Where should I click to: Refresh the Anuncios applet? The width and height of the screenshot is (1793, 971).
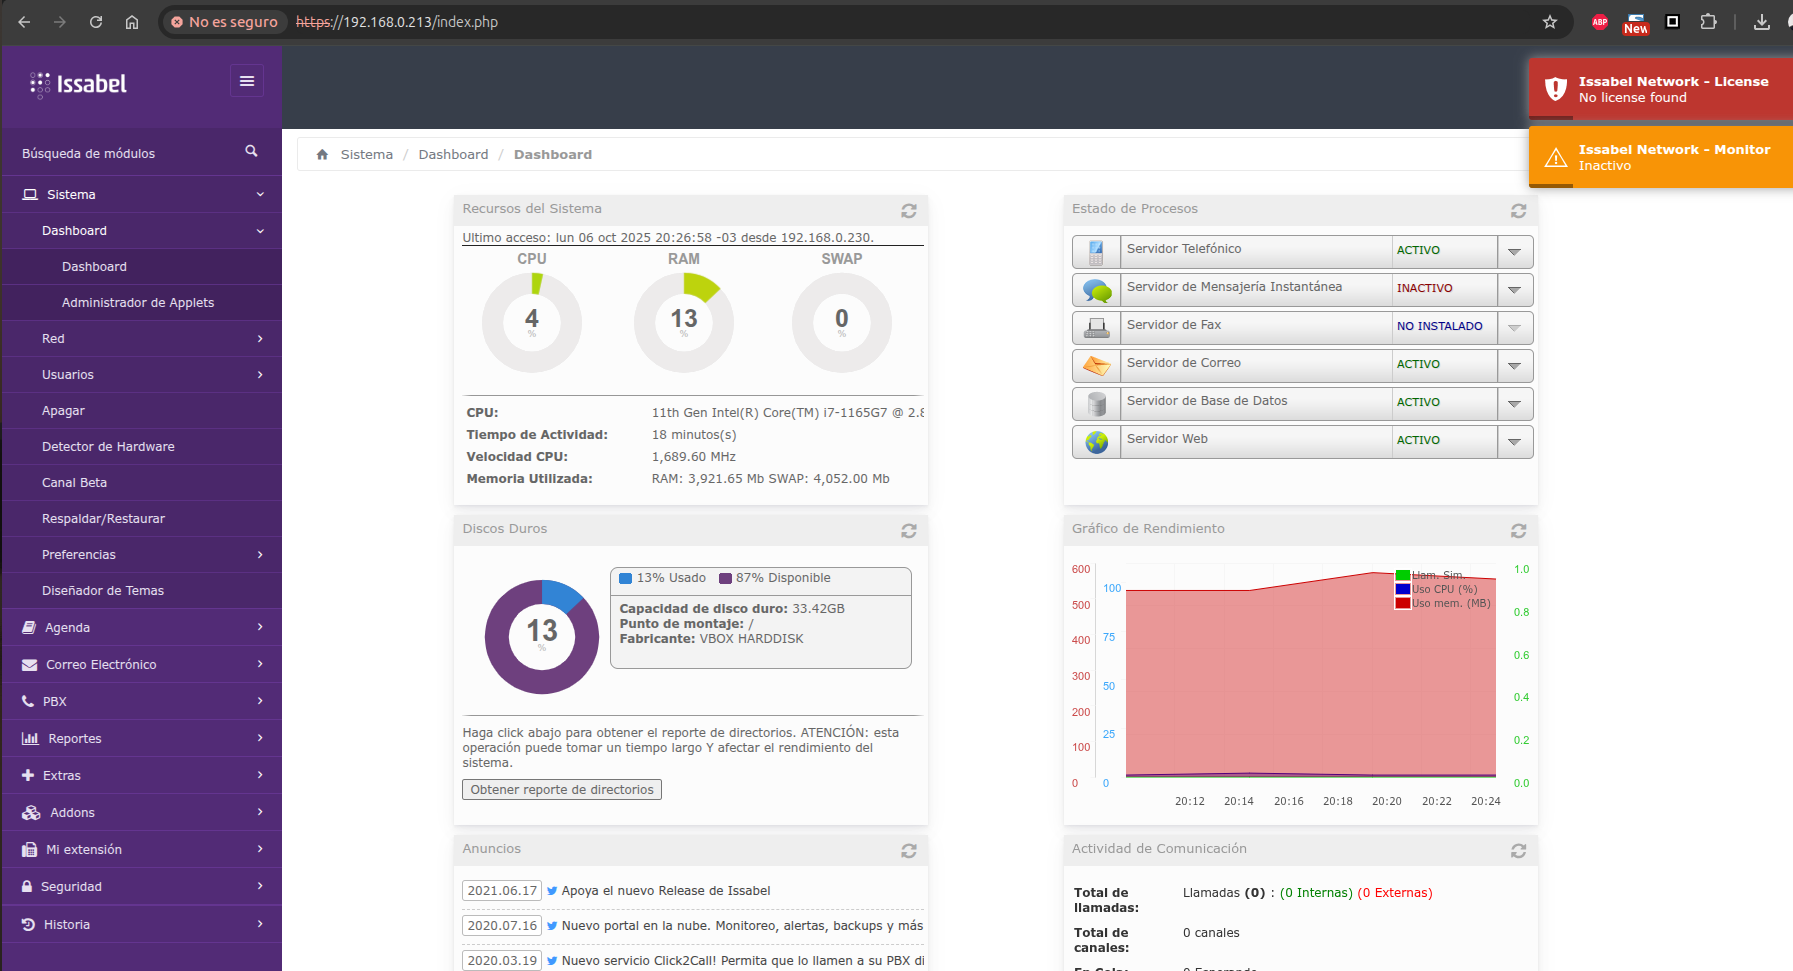[x=908, y=851]
